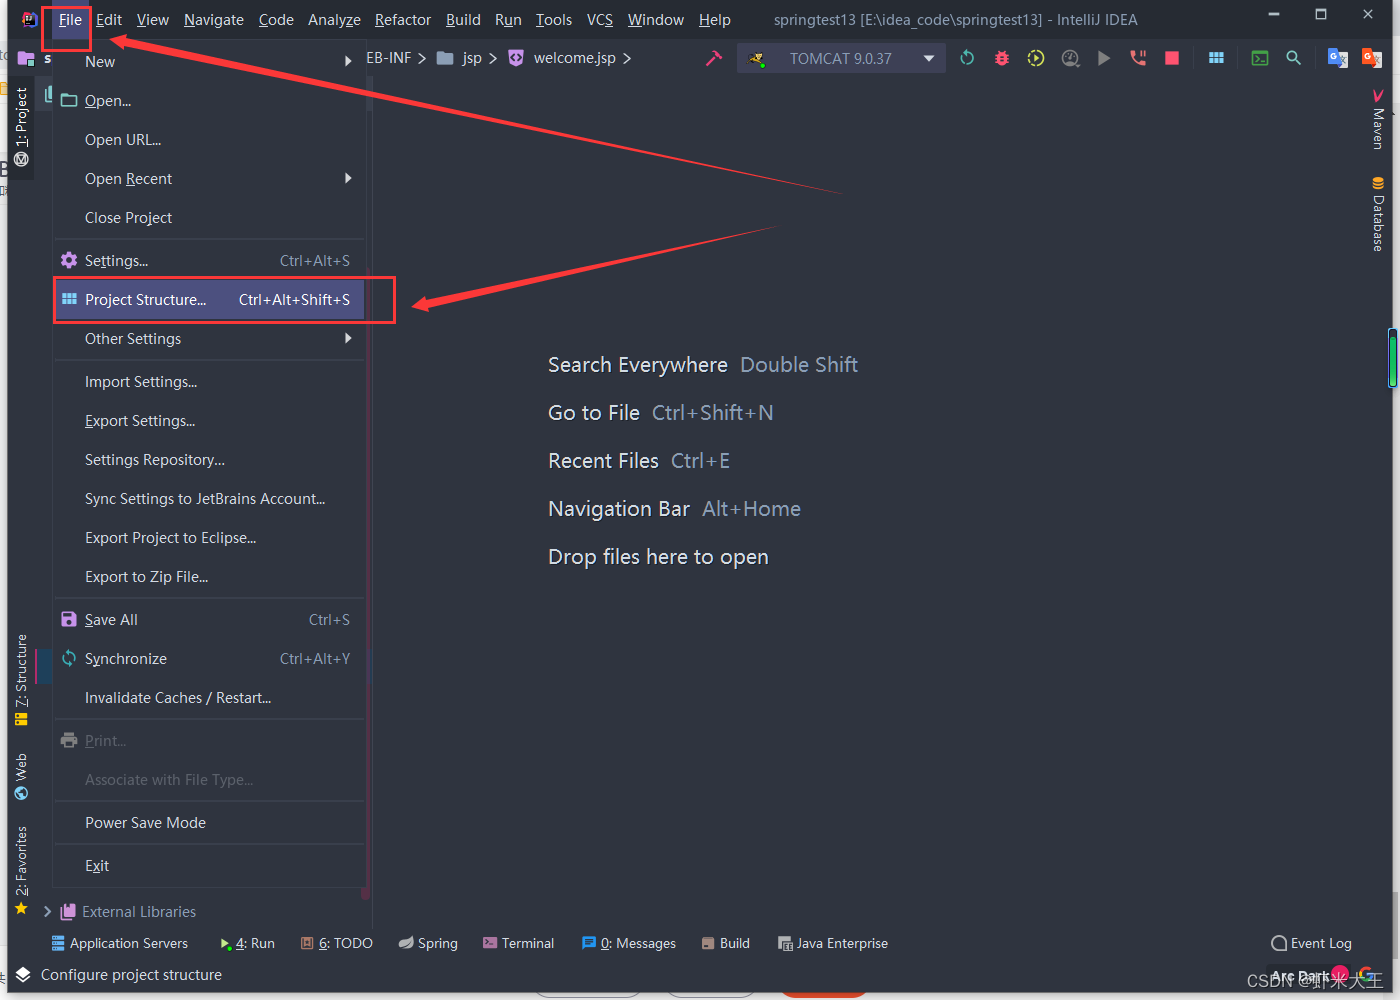
Task: Click the Search Everywhere magnifier icon
Action: tap(1293, 58)
